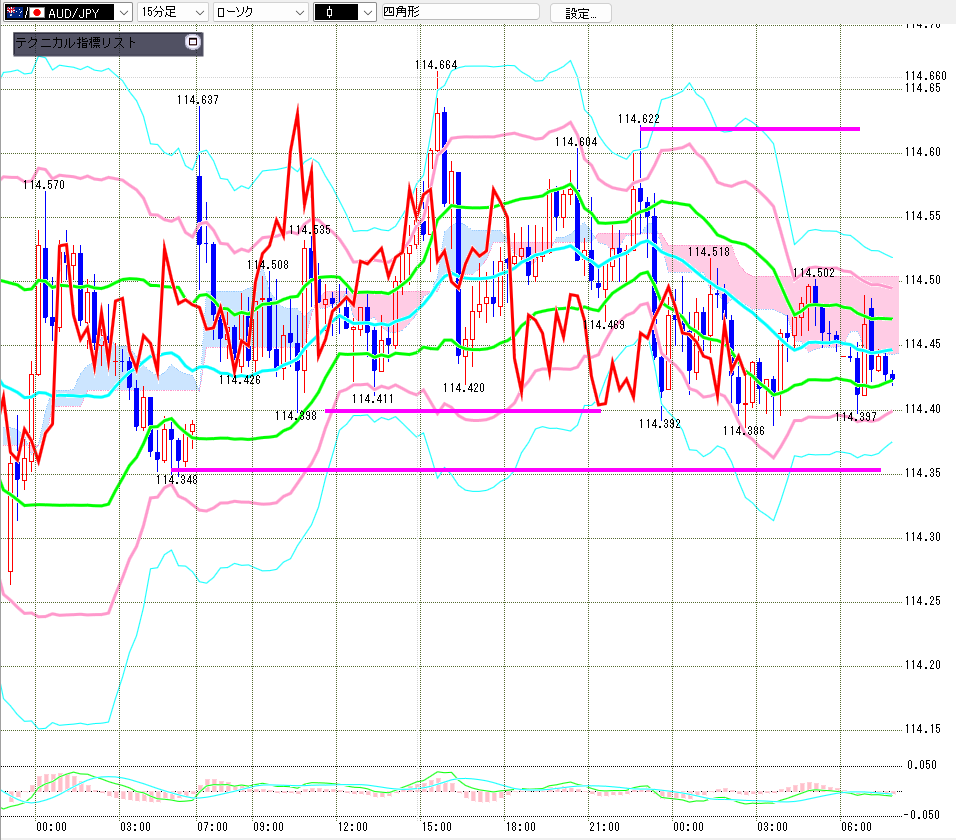The width and height of the screenshot is (956, 840).
Task: Click the 114.664 high price label
Action: 436,65
